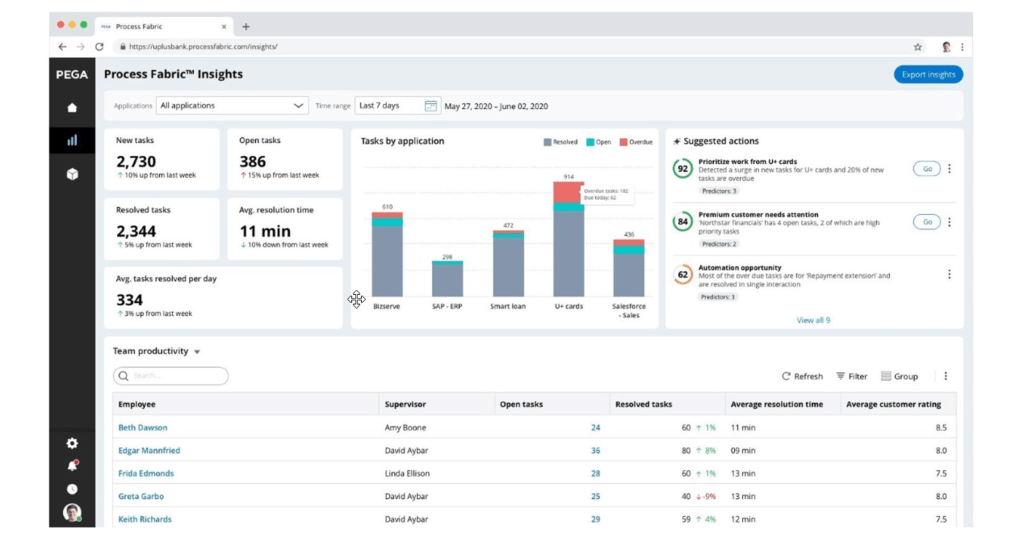Open more options for Automation opportunity suggestion
Image resolution: width=1024 pixels, height=546 pixels.
click(x=949, y=275)
